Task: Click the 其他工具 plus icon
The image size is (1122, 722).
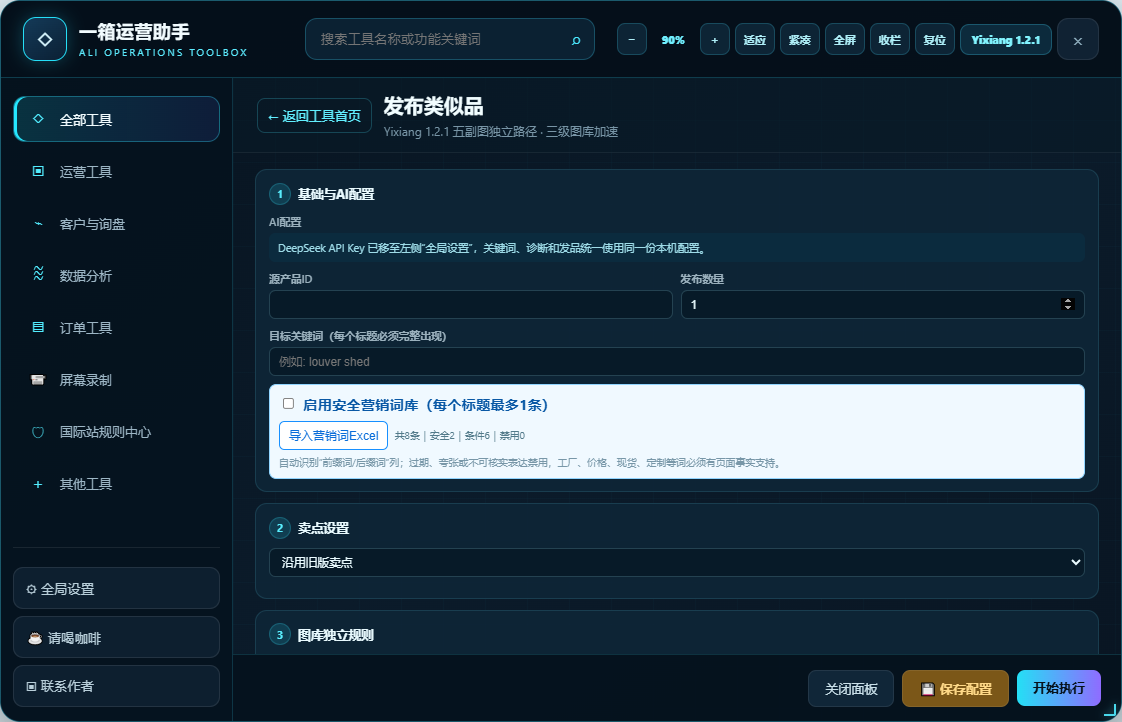Action: point(38,484)
